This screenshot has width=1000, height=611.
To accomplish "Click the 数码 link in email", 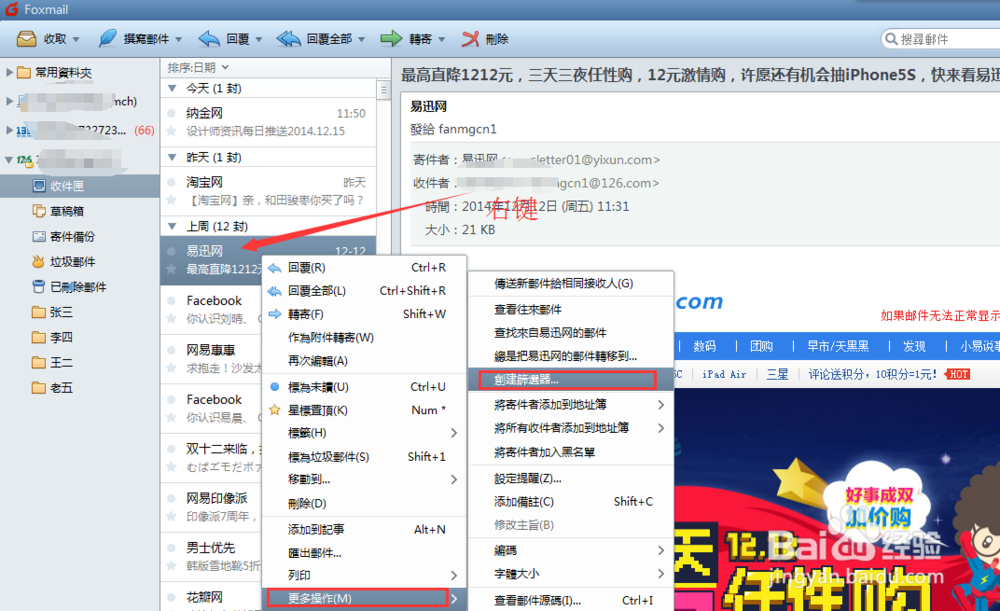I will [704, 346].
